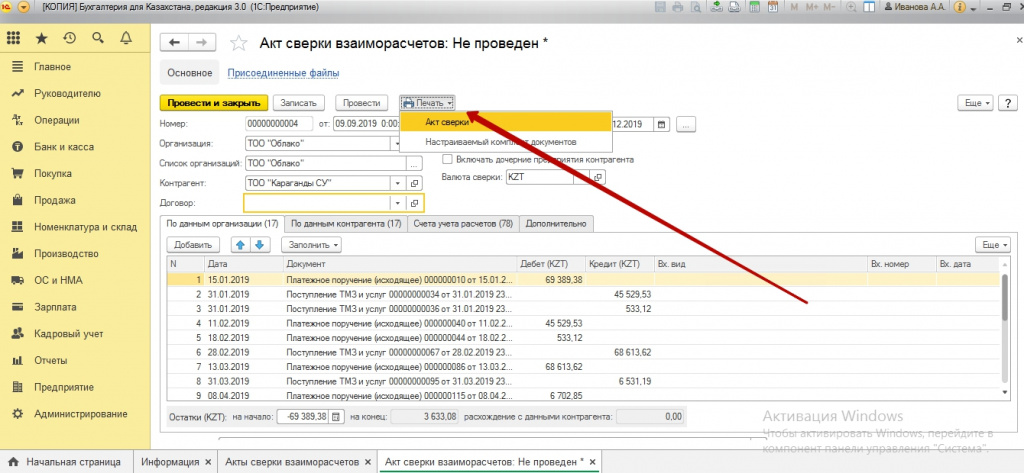Click the Основное section tab
The image size is (1024, 473).
(x=189, y=73)
